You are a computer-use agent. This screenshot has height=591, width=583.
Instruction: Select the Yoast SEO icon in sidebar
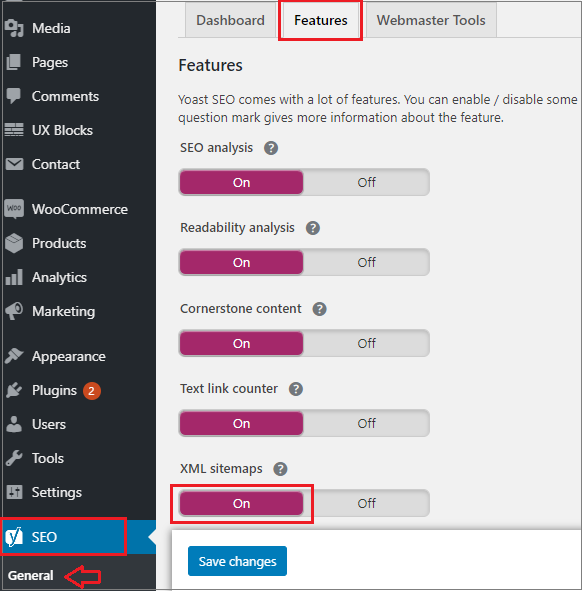point(14,537)
